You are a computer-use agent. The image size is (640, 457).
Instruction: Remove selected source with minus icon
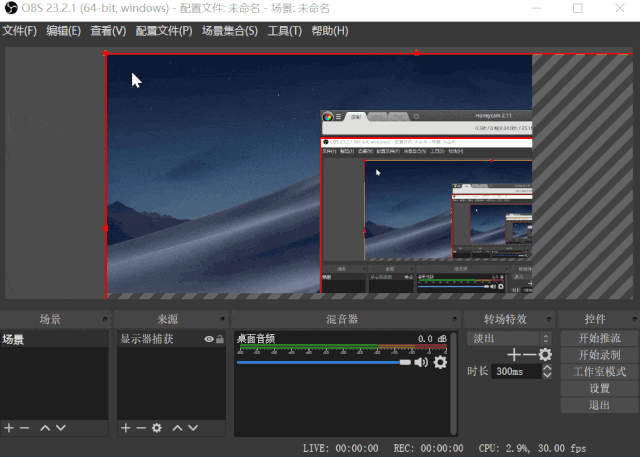tap(141, 428)
